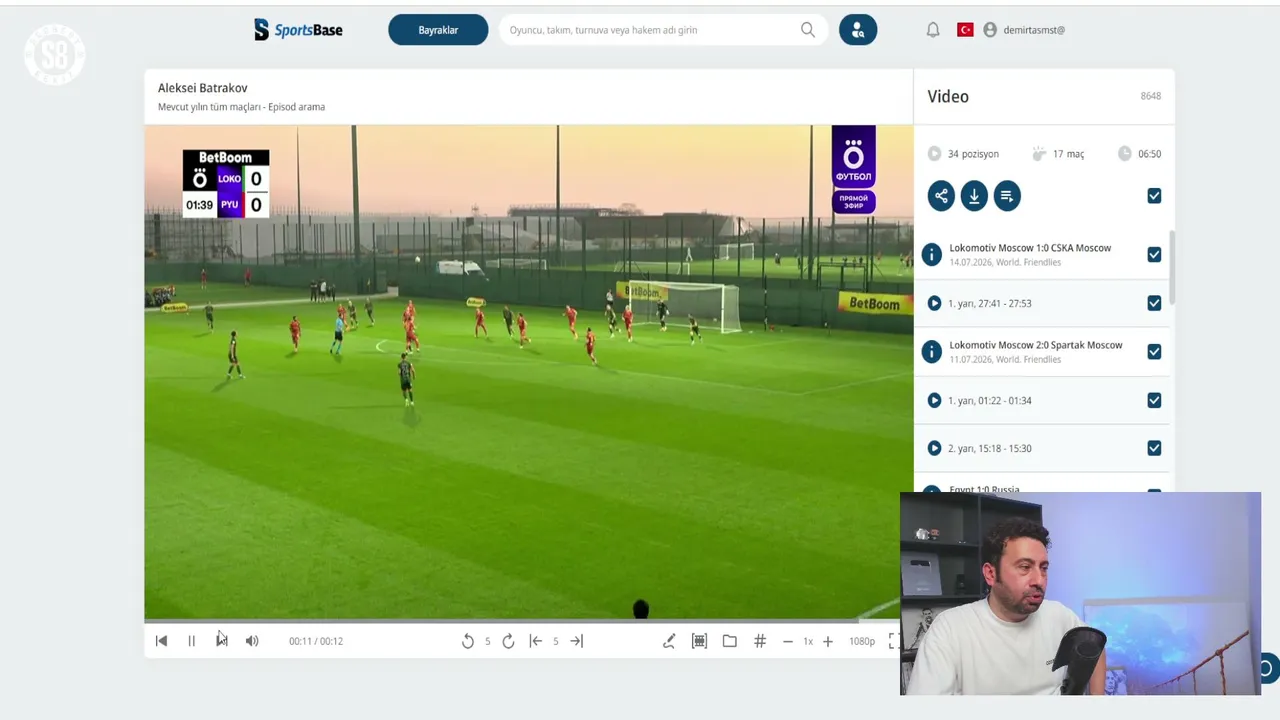Play the 2. yarı 15:18 - 15:30 clip
Screen dimensions: 1280x720
(934, 448)
